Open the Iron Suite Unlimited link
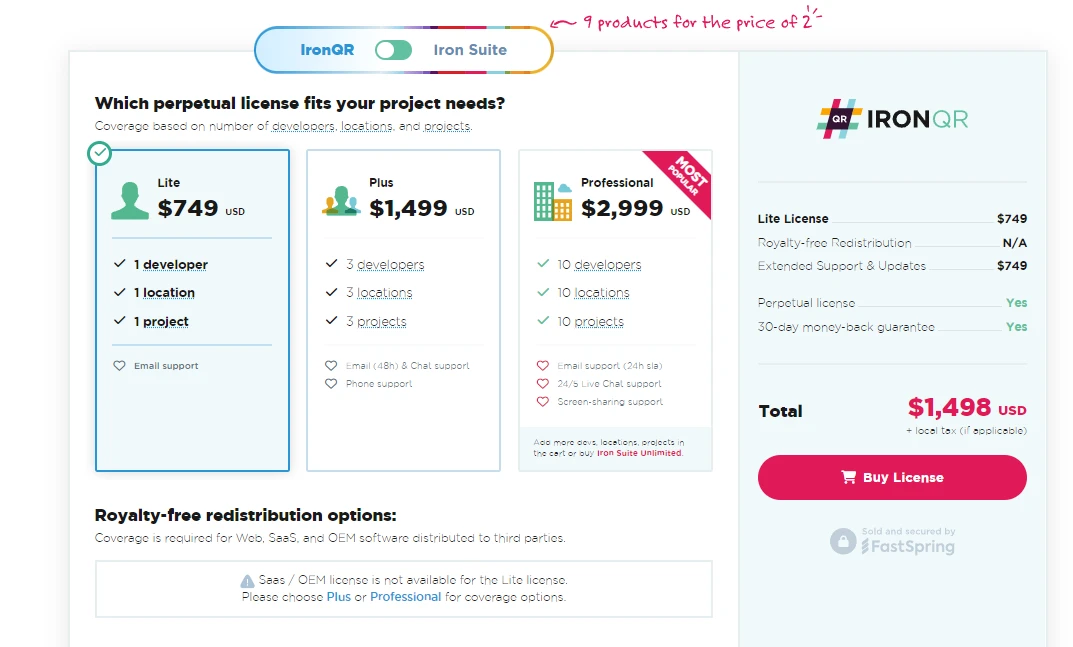The height and width of the screenshot is (647, 1073). click(x=639, y=453)
